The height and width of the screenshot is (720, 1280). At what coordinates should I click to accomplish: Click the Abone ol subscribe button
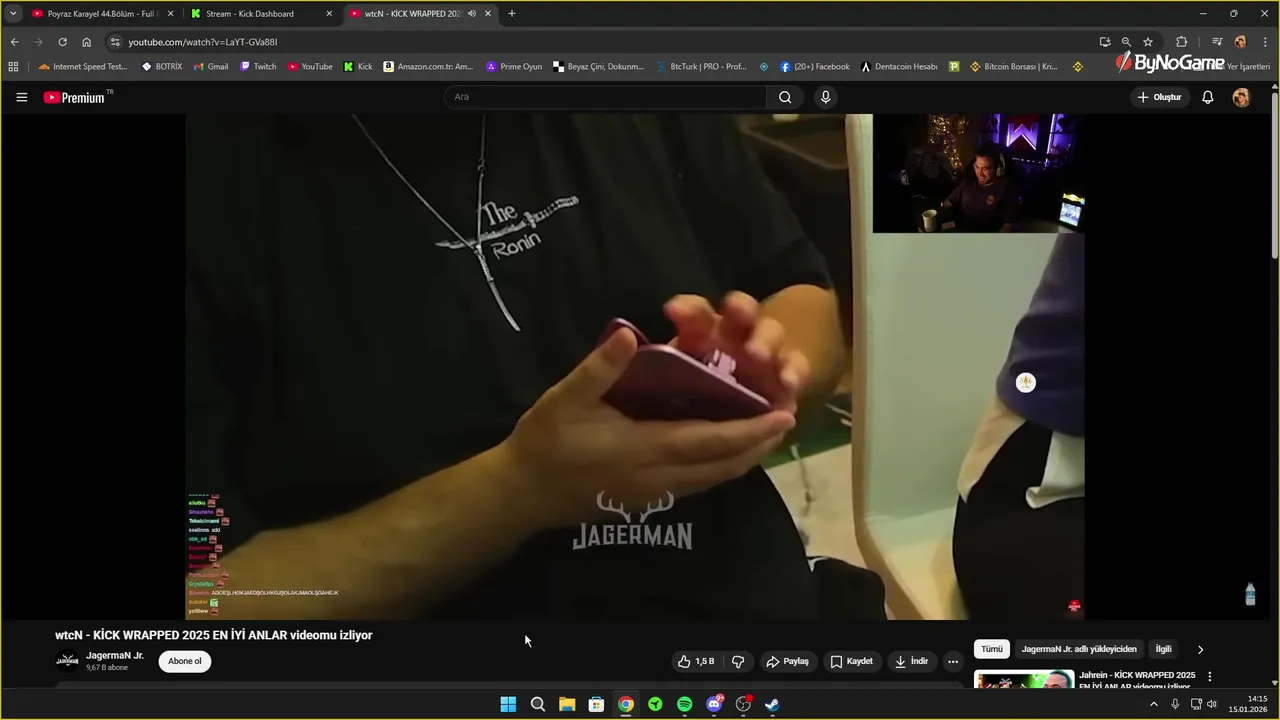[x=185, y=661]
